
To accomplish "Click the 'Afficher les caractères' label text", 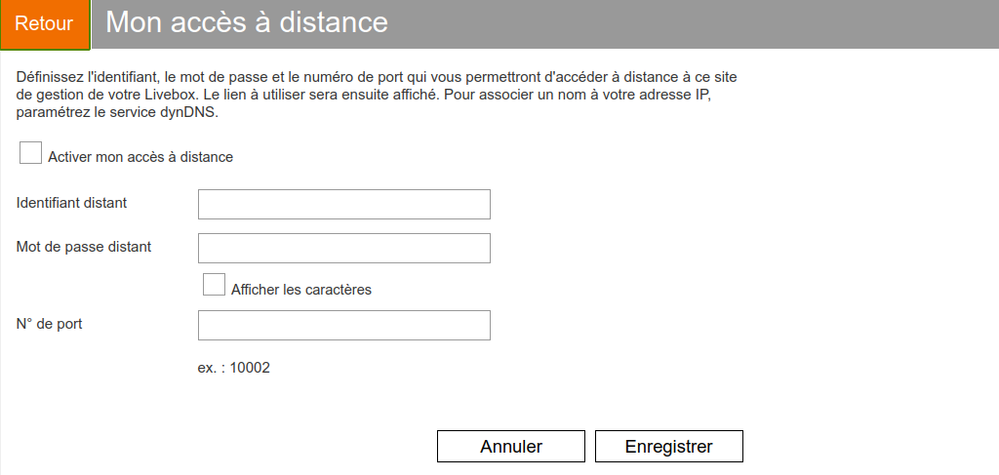I will (x=301, y=290).
